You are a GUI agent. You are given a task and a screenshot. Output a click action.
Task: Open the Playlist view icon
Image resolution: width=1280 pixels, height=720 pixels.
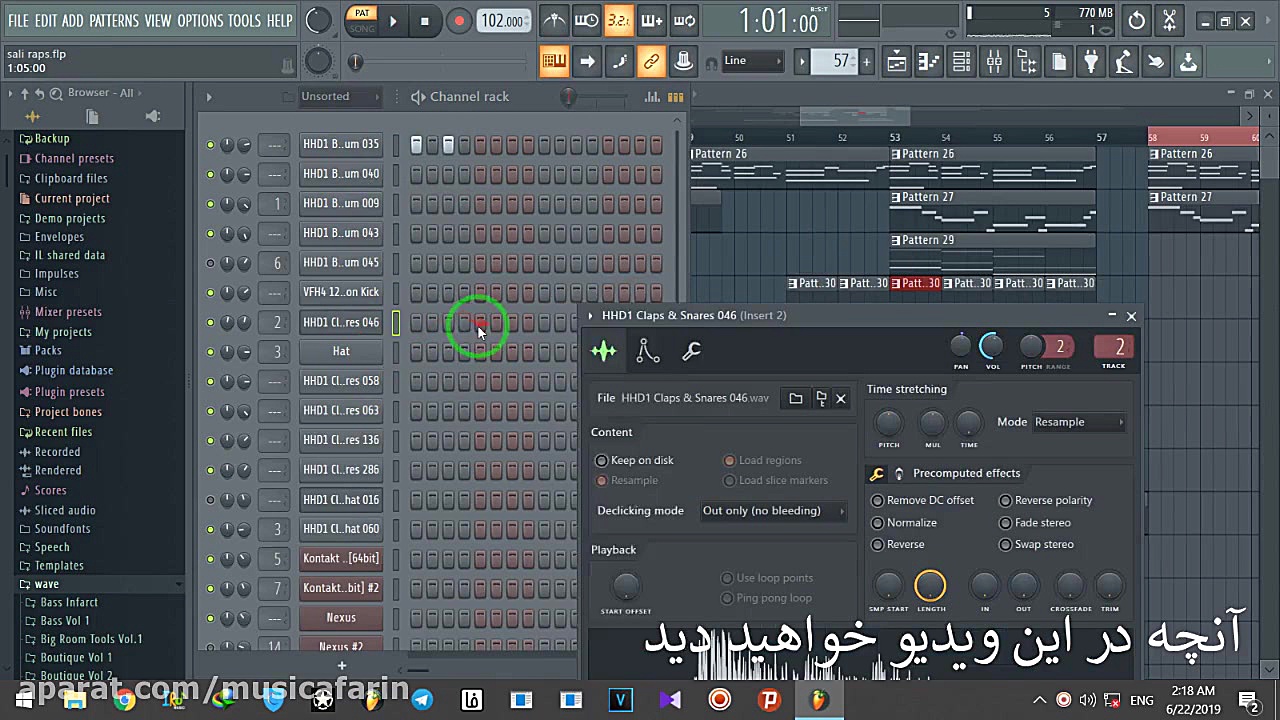[896, 62]
